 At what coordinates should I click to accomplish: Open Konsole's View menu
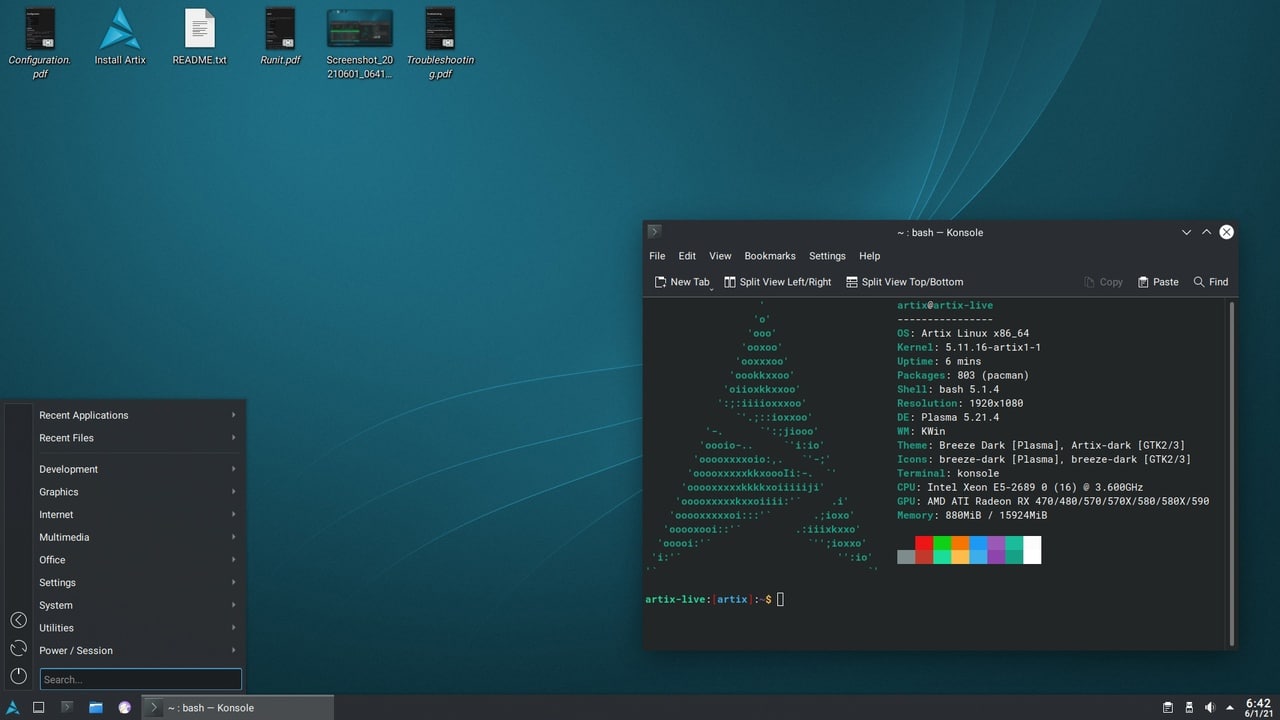pos(720,256)
